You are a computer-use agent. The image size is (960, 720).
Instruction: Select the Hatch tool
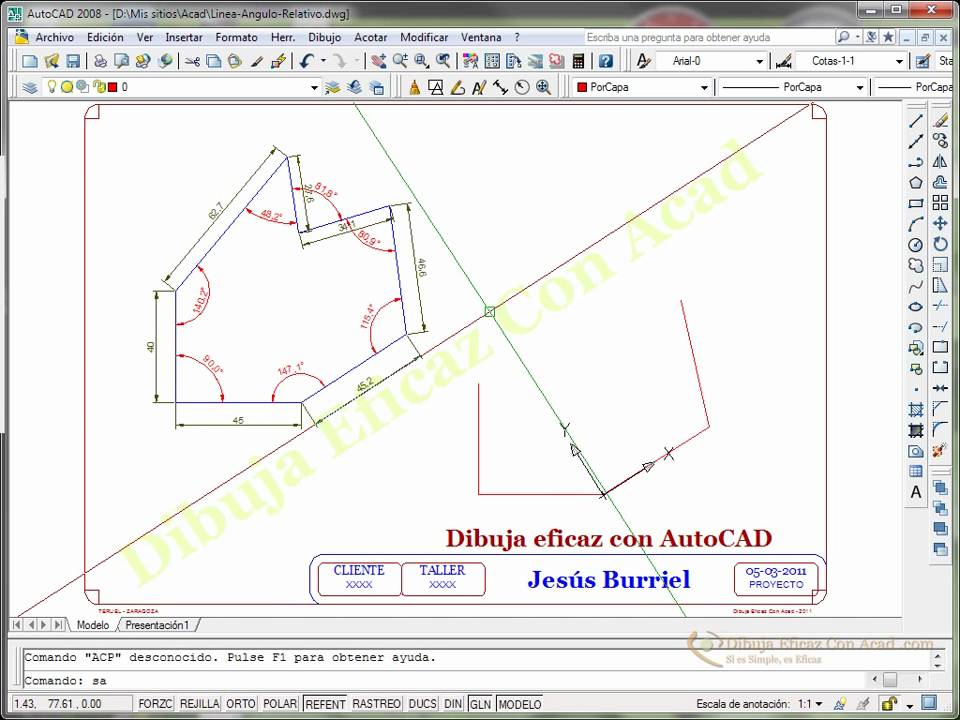click(x=915, y=410)
